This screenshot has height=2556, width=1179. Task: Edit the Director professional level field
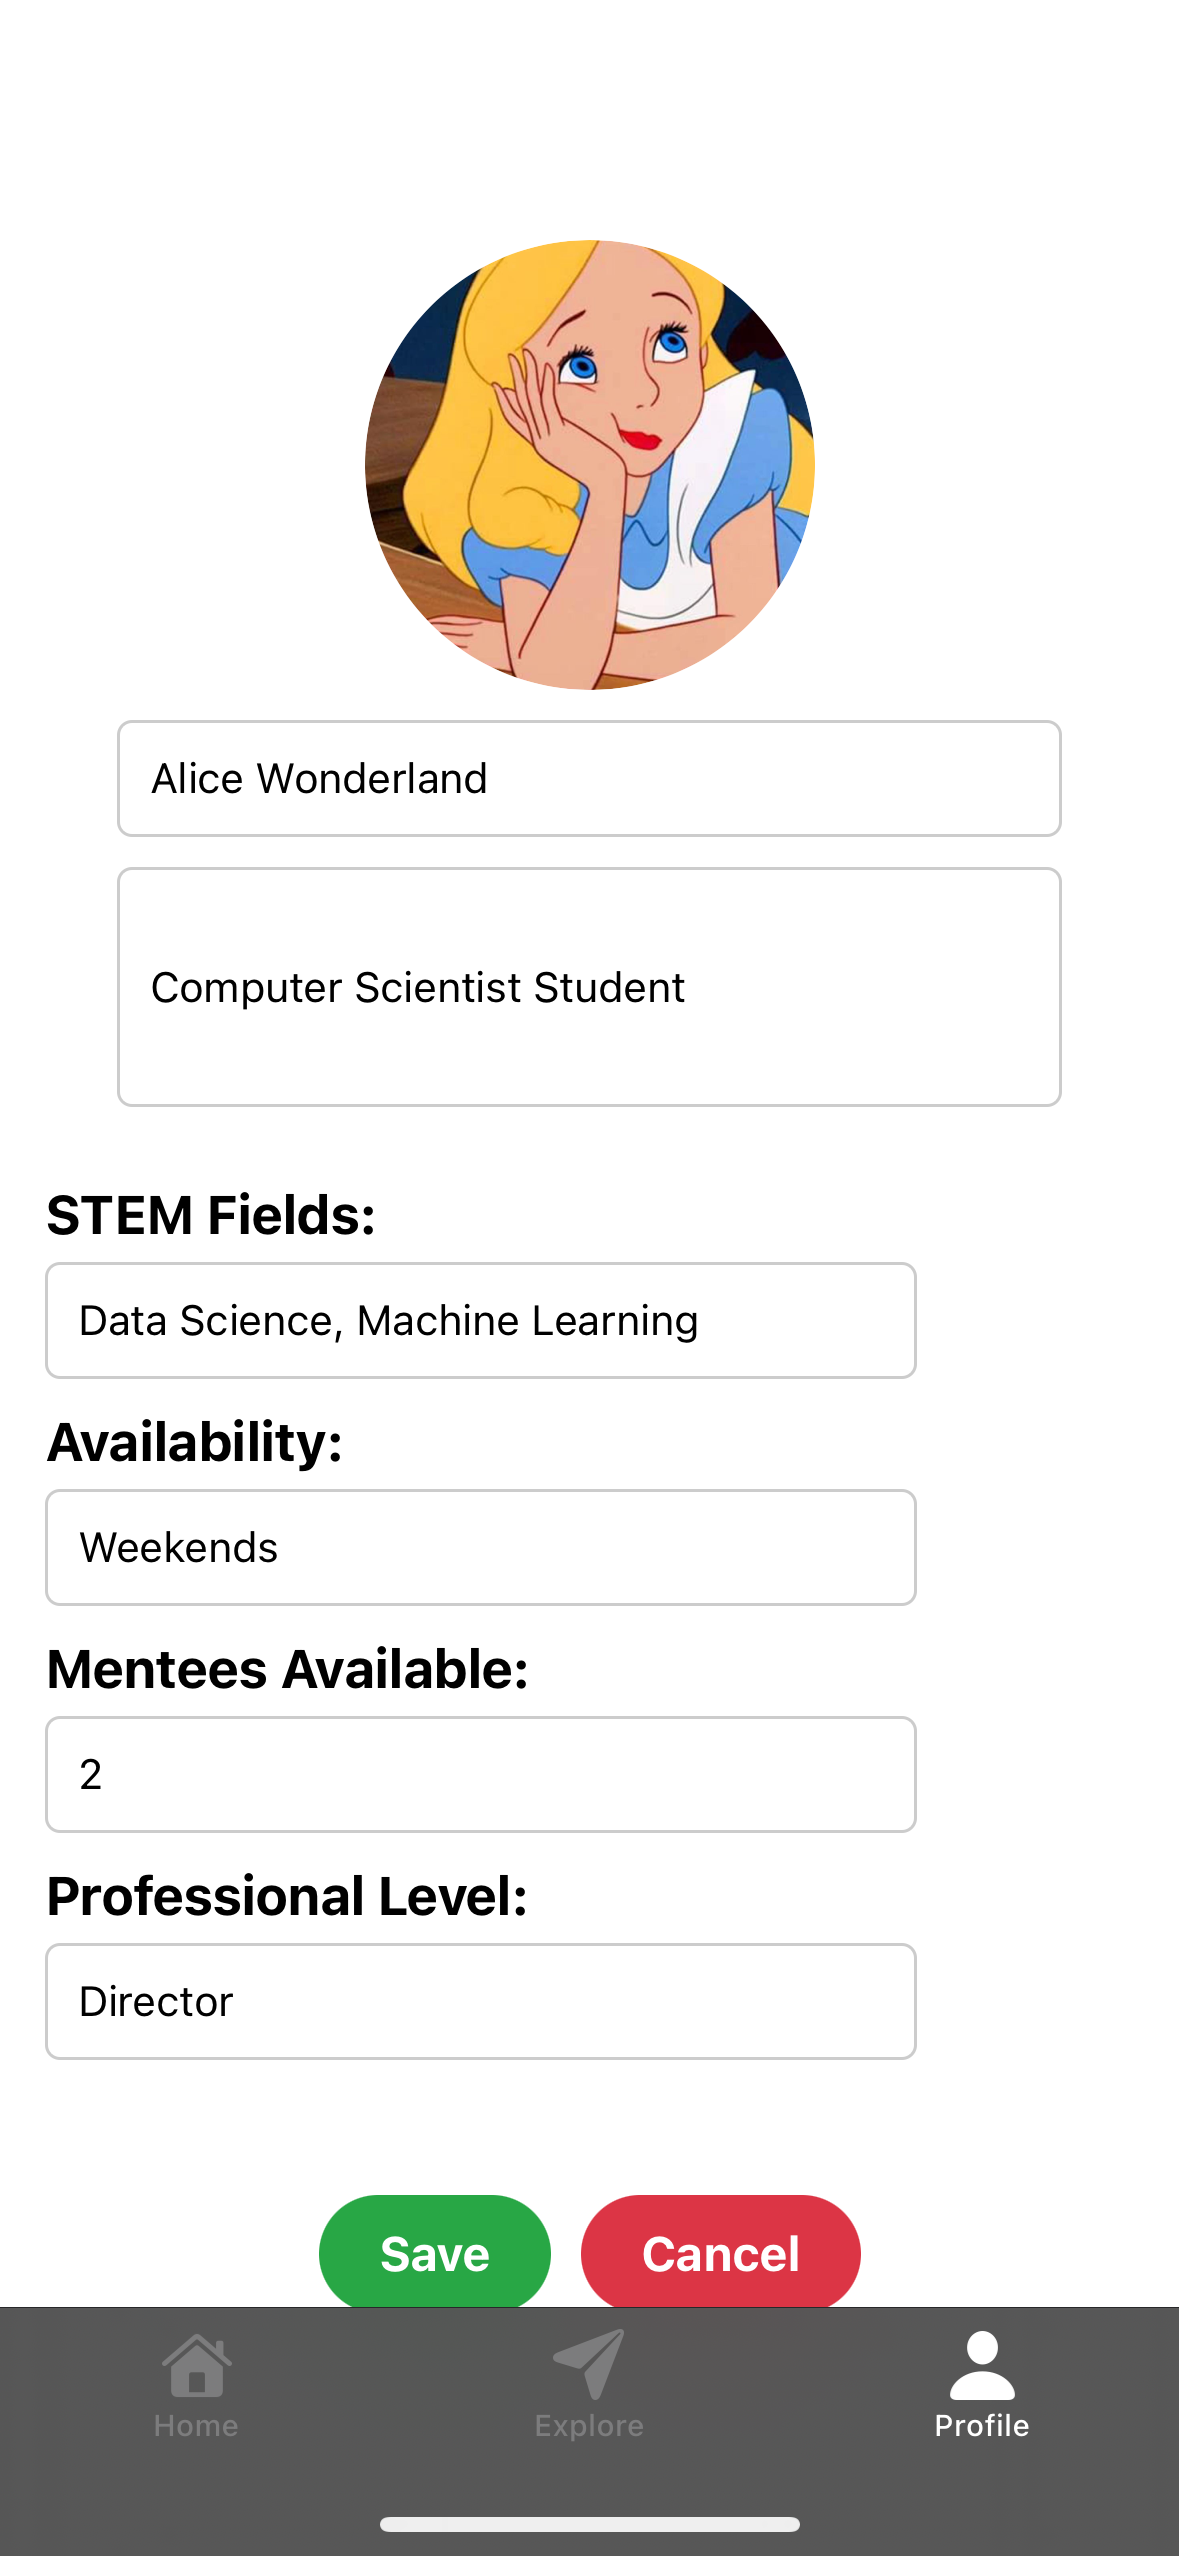(x=481, y=2002)
